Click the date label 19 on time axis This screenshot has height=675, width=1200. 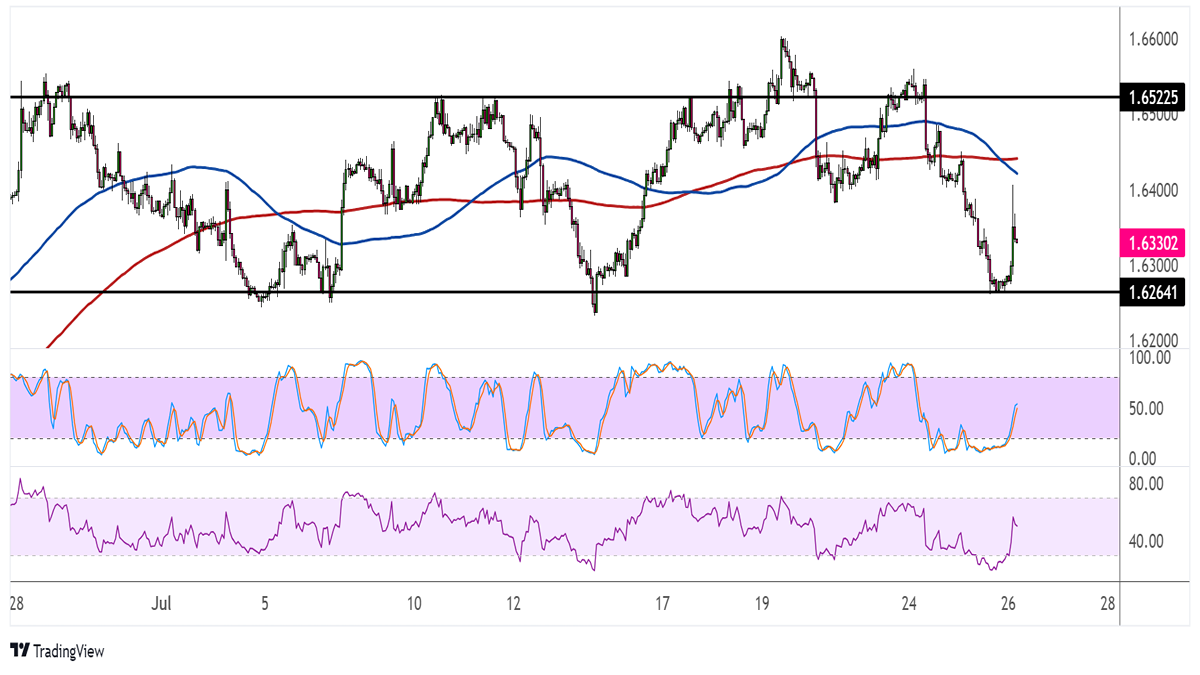762,604
